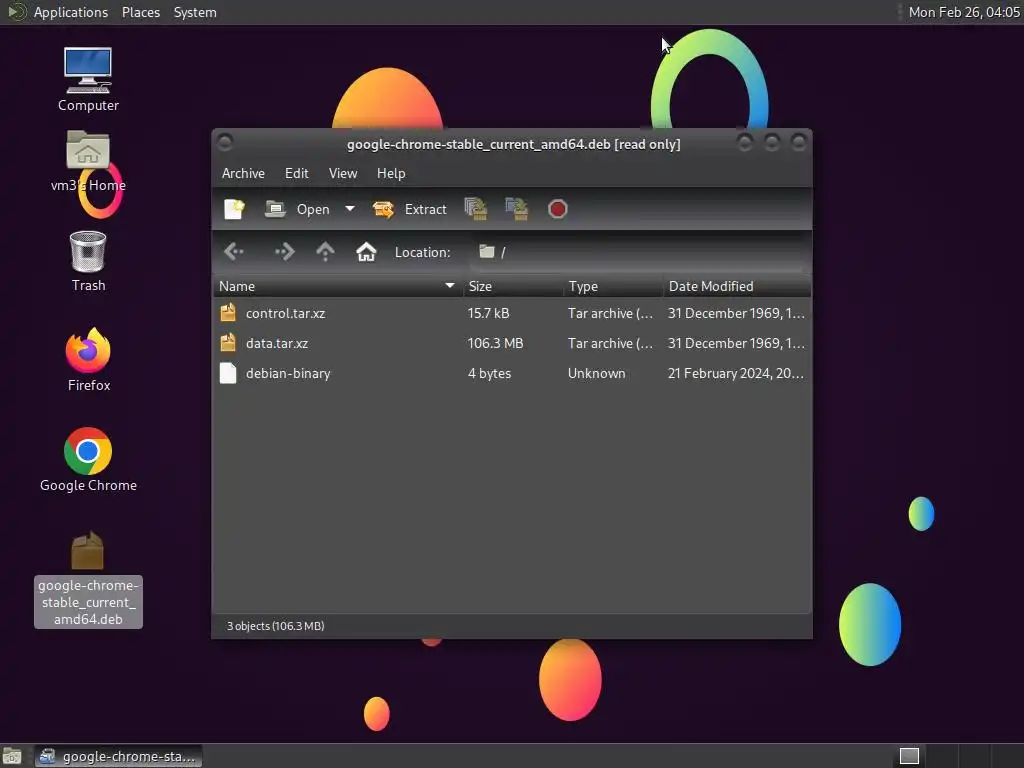
Task: Click the Add folder to archive icon
Action: [x=517, y=209]
